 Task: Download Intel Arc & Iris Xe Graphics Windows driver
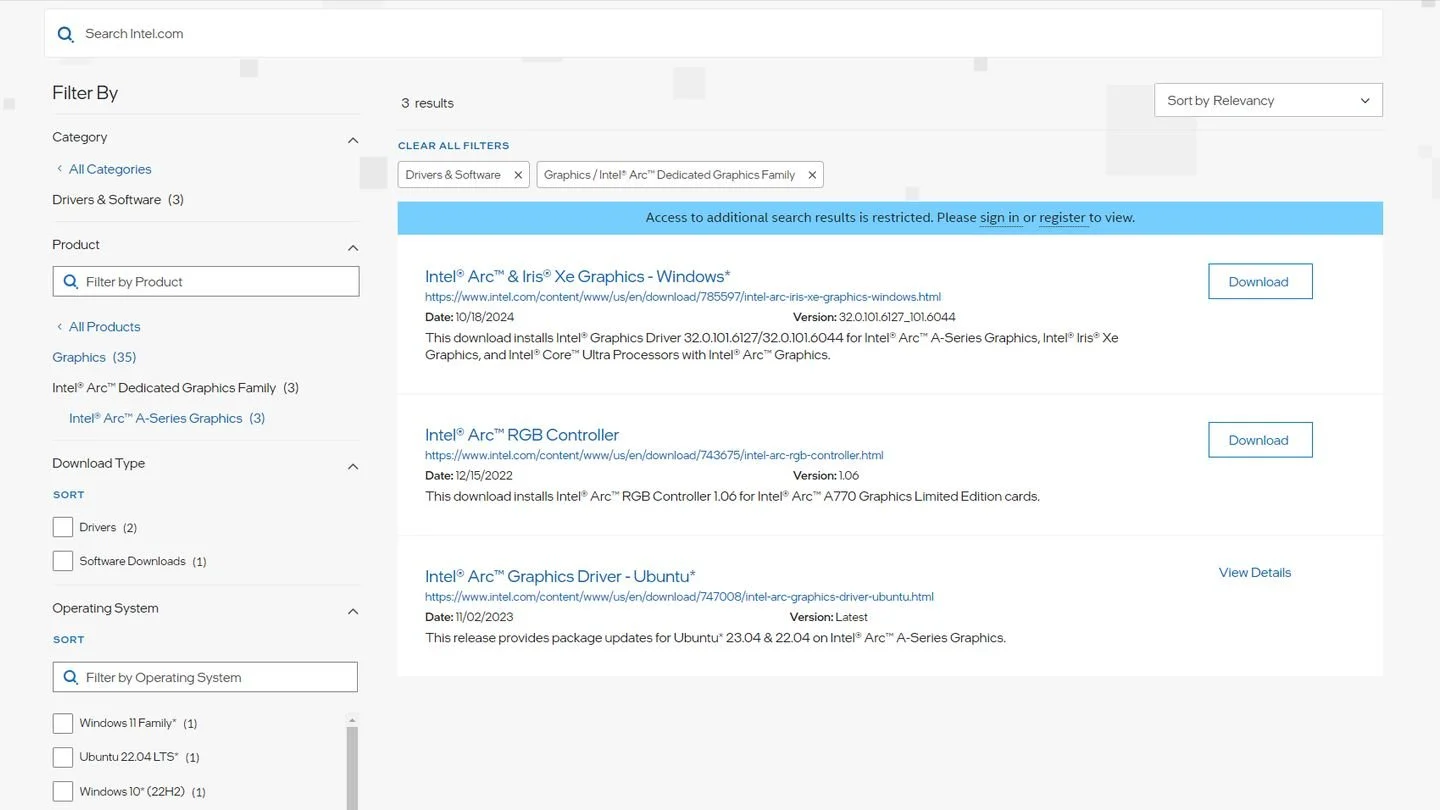point(1260,282)
